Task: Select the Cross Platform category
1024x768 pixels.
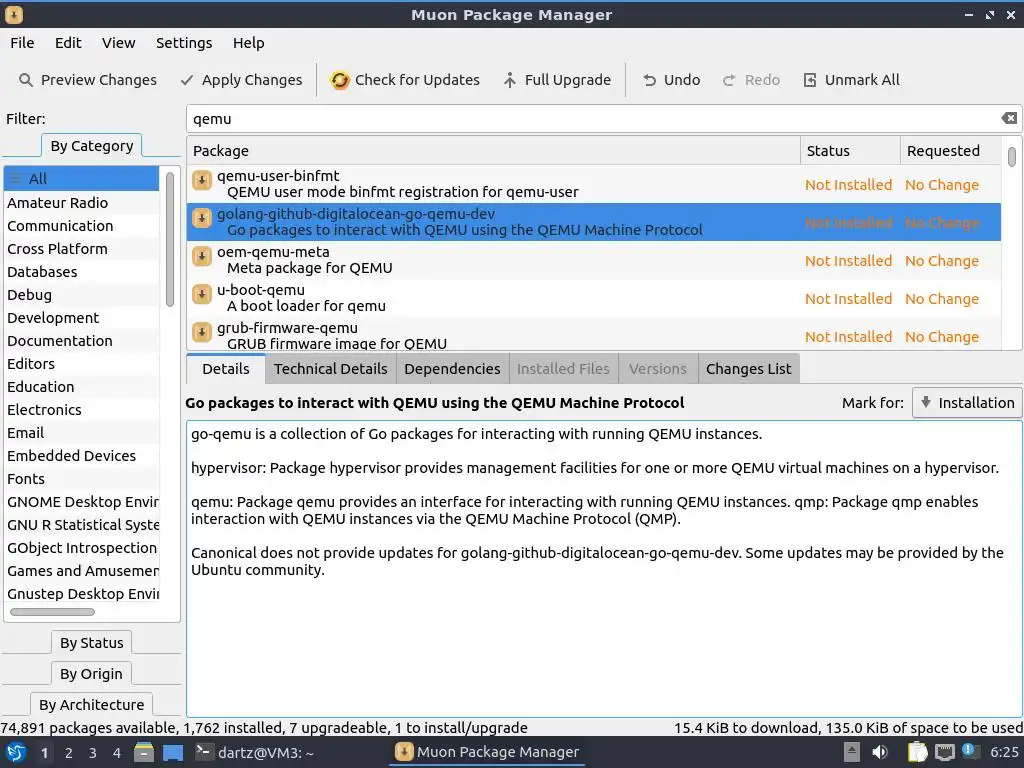Action: click(x=82, y=249)
